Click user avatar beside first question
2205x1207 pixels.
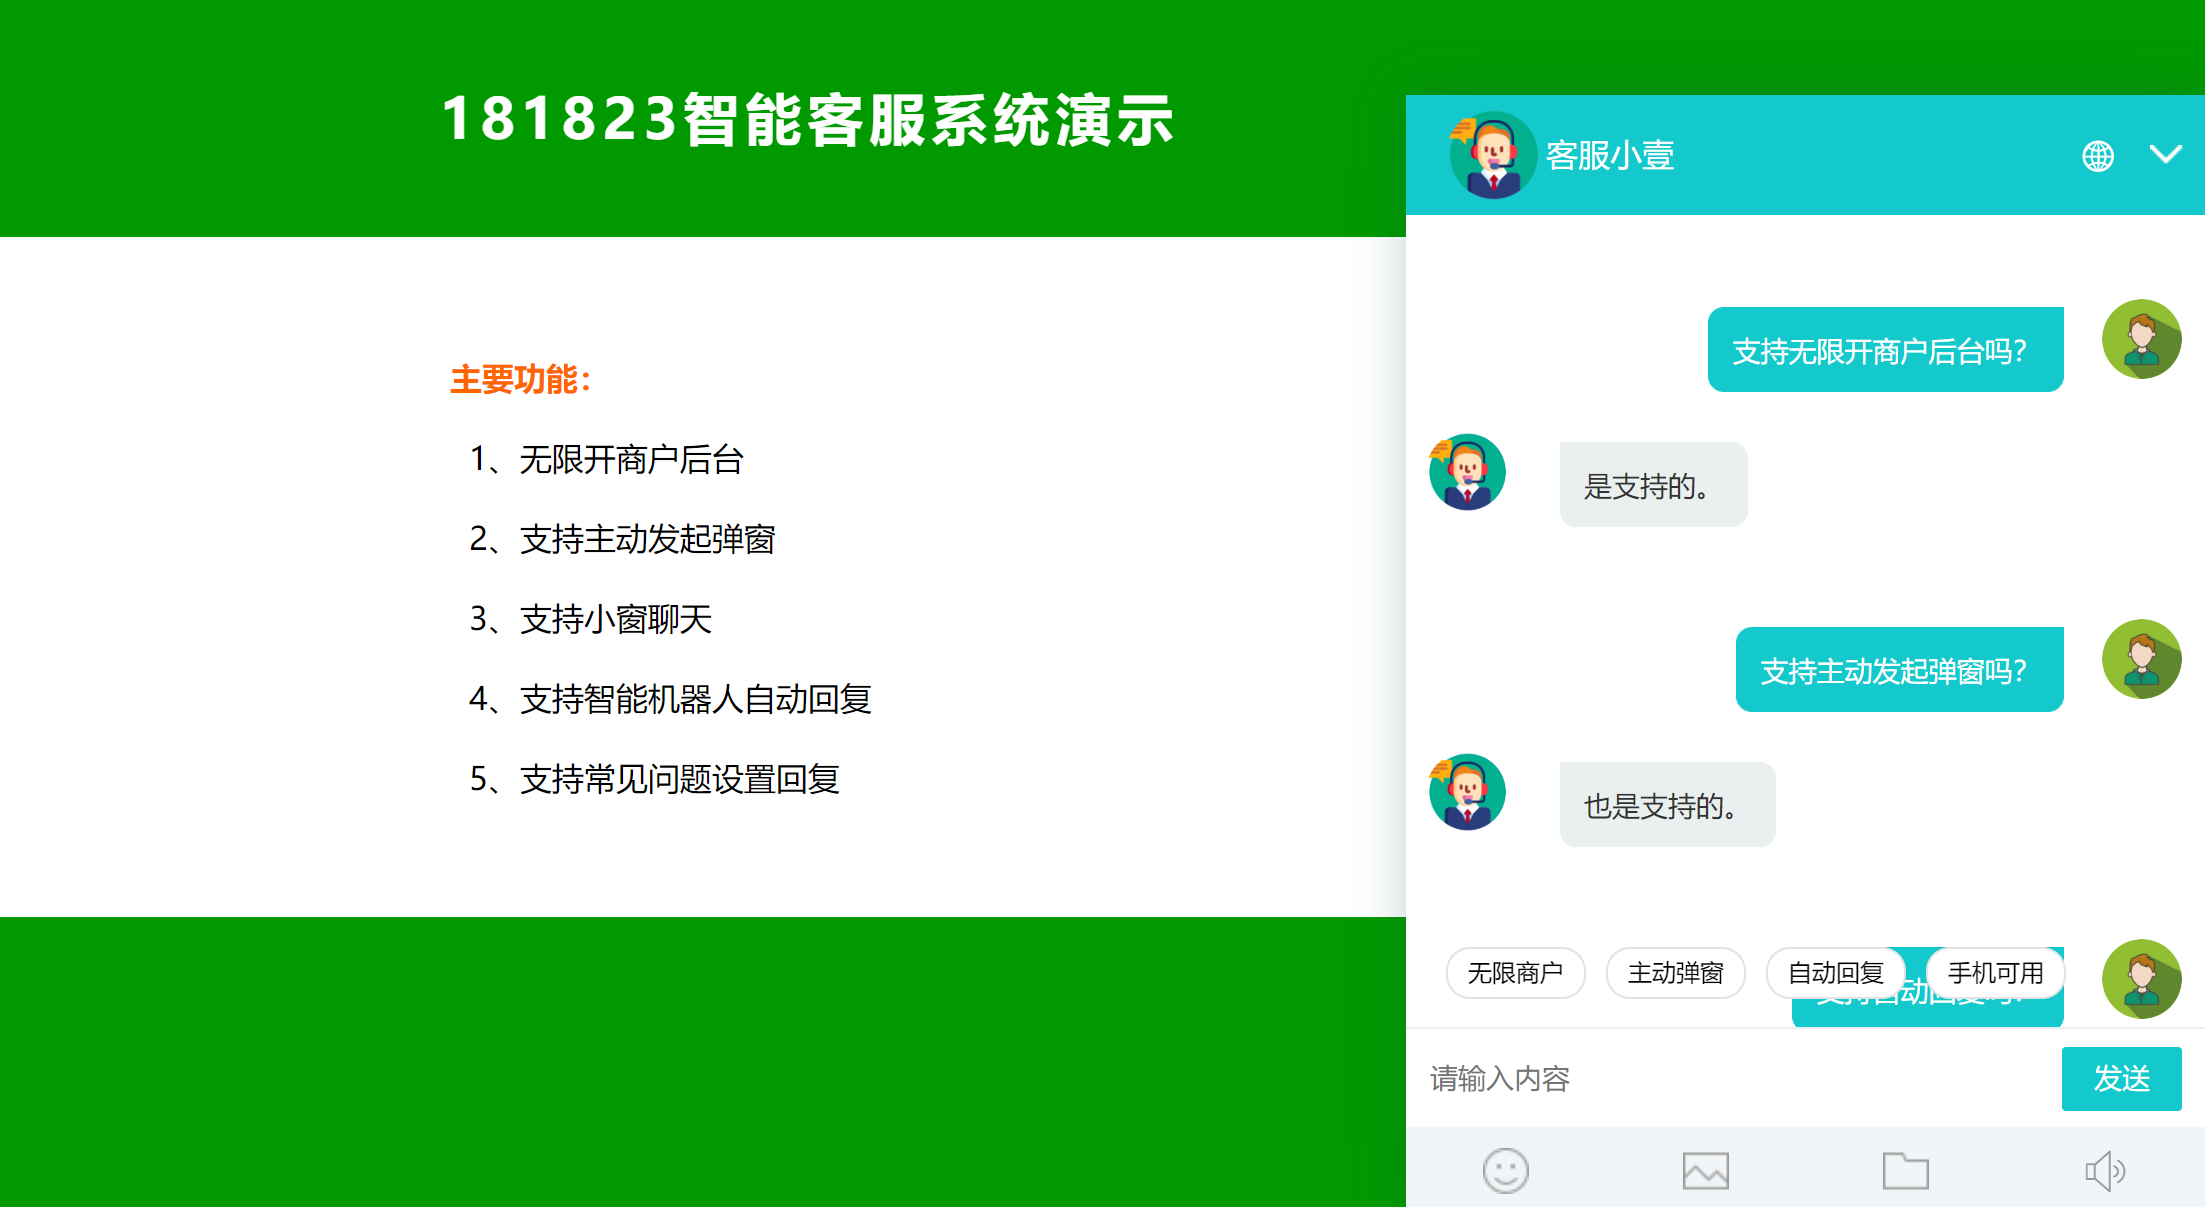coord(2141,339)
